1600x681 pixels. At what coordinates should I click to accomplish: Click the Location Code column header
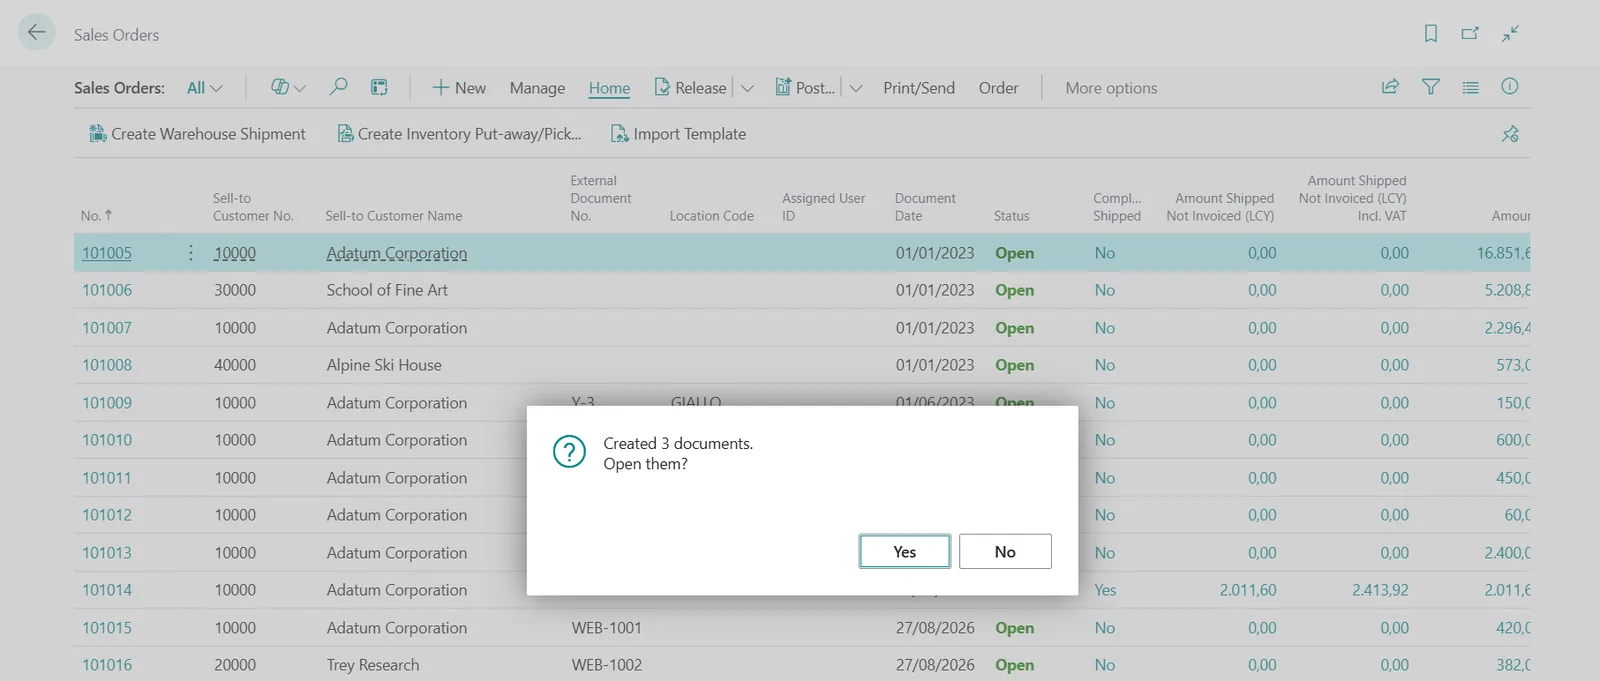point(712,216)
